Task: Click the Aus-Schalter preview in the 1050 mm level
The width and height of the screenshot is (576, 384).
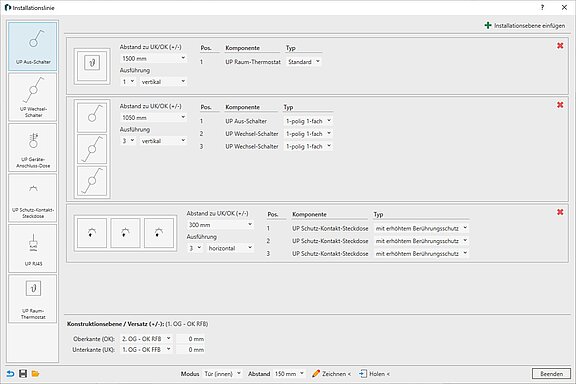Action: tap(92, 117)
